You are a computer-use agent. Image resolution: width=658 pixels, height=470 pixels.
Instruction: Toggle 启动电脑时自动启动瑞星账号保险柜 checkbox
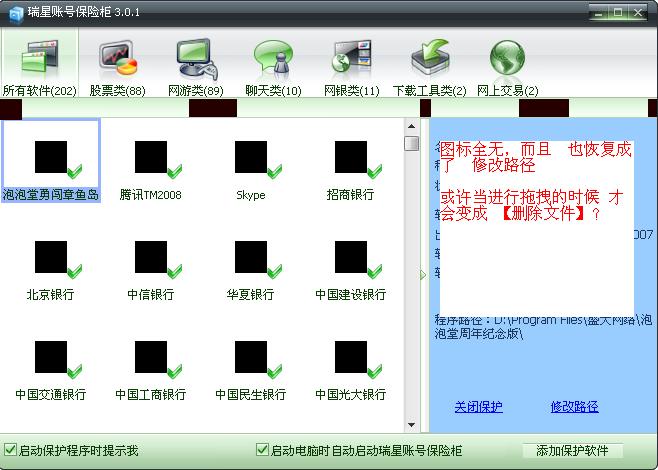[x=262, y=450]
